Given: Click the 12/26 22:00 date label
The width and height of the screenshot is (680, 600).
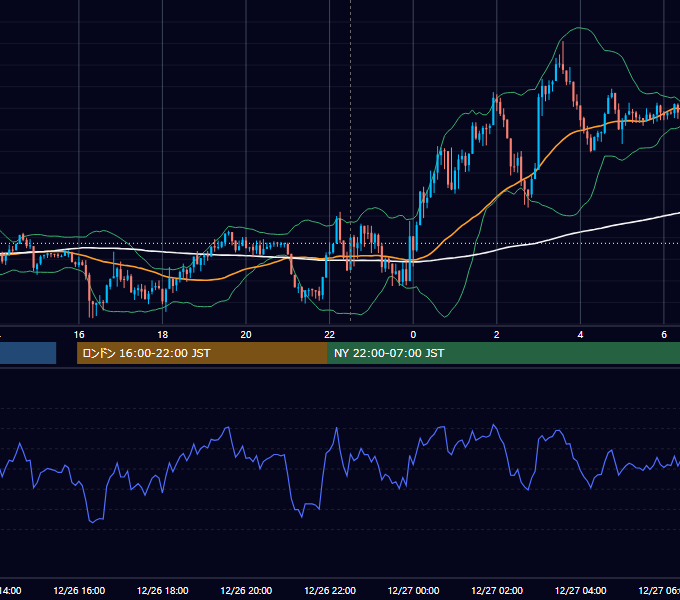Looking at the screenshot, I should [x=330, y=590].
